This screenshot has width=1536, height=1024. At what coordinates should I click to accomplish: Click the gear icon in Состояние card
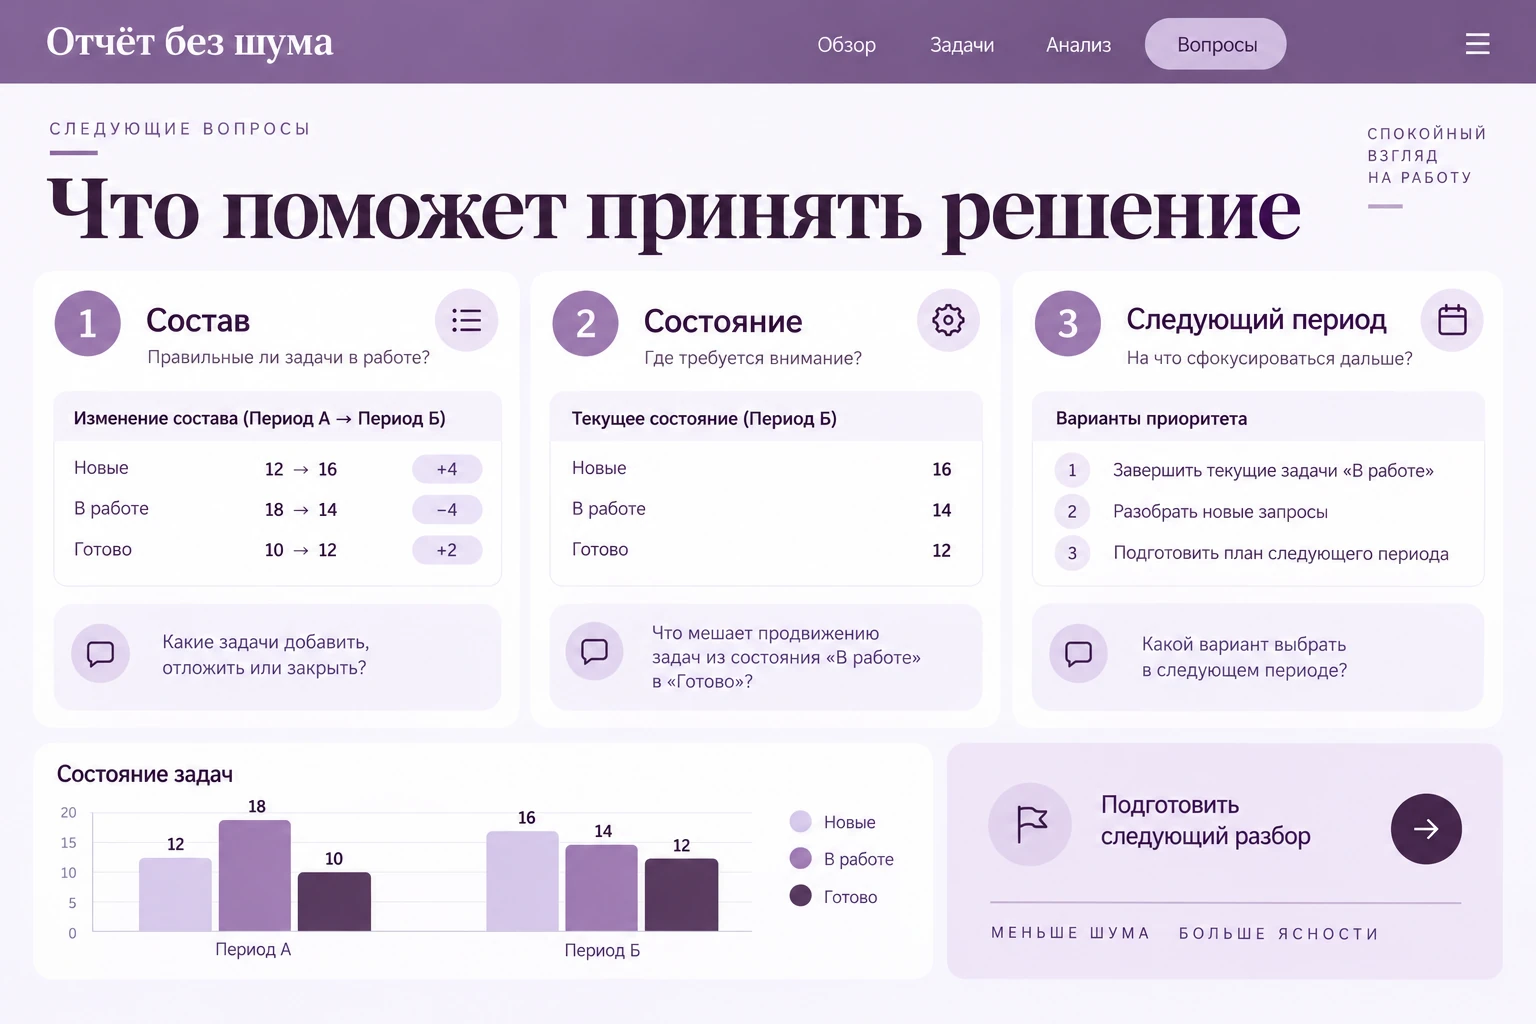[948, 320]
